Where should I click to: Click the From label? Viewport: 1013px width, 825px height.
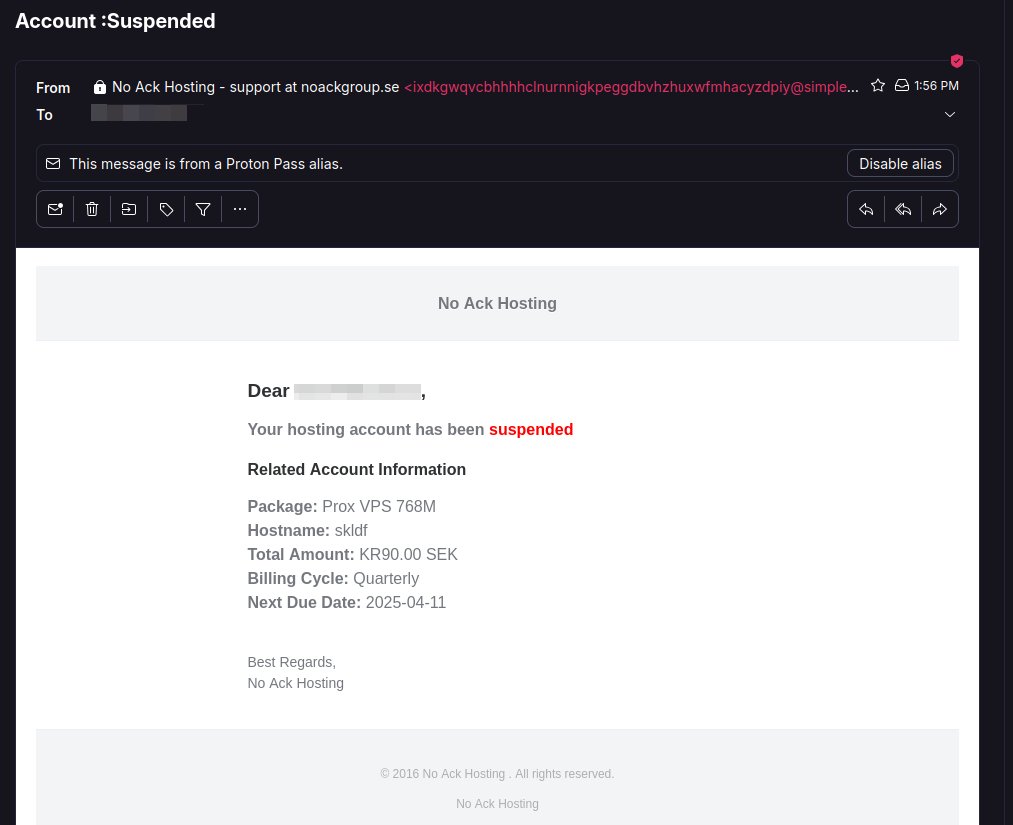click(x=53, y=87)
